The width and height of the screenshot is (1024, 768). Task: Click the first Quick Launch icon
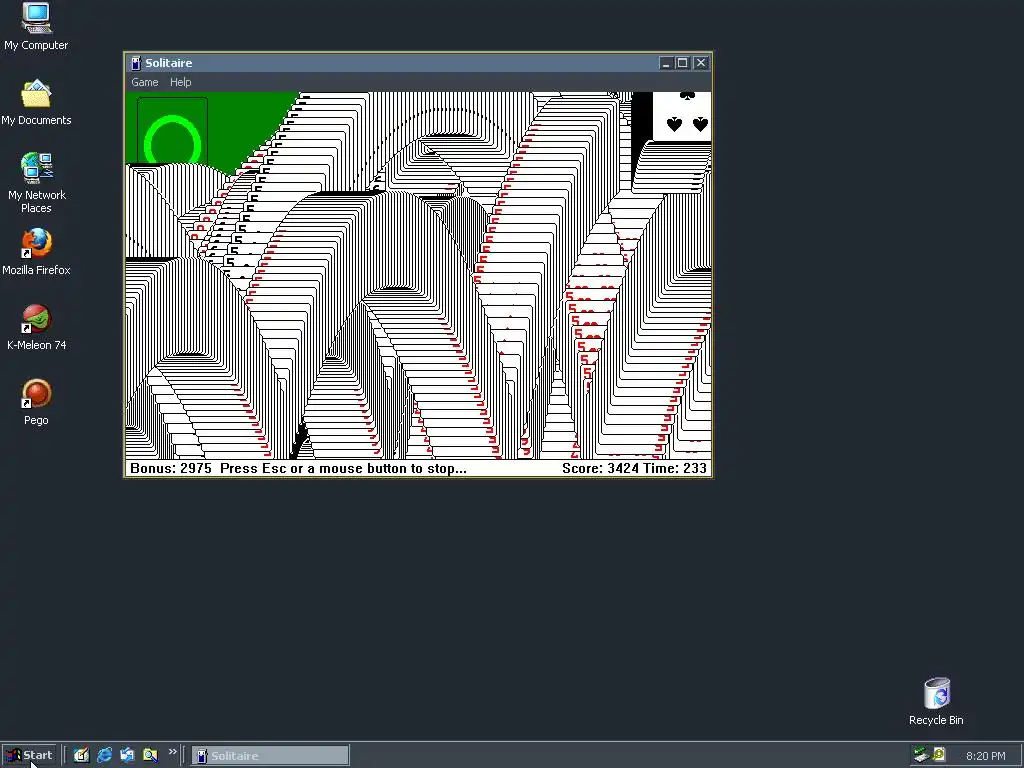click(81, 755)
